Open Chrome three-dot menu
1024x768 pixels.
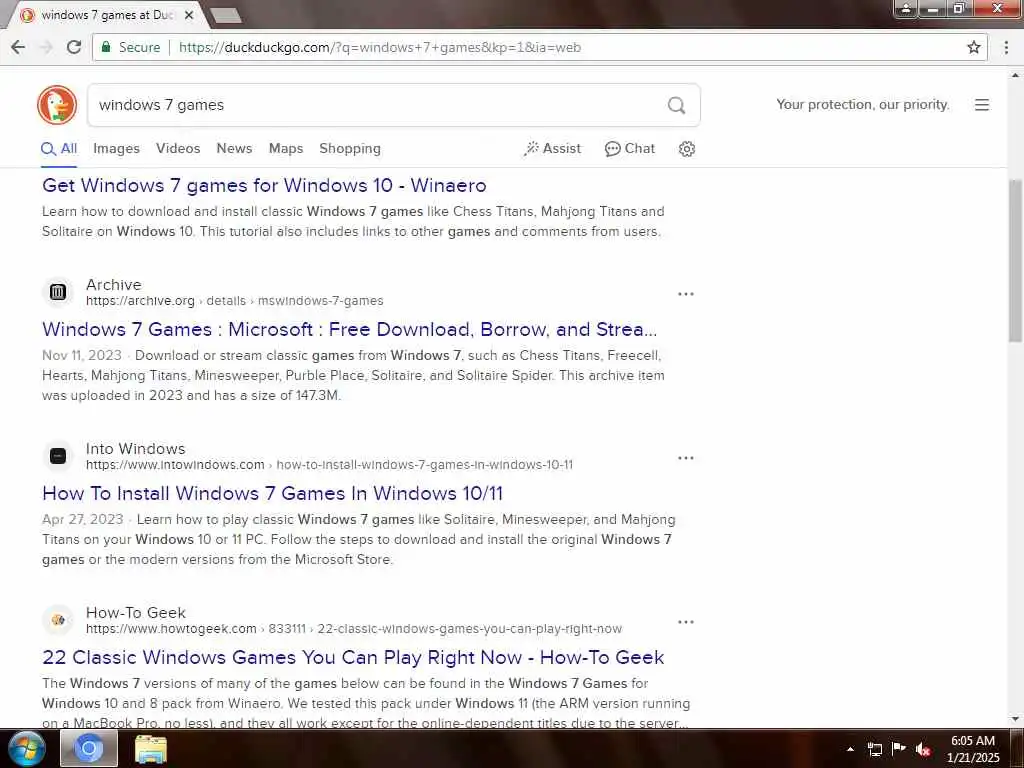1006,47
